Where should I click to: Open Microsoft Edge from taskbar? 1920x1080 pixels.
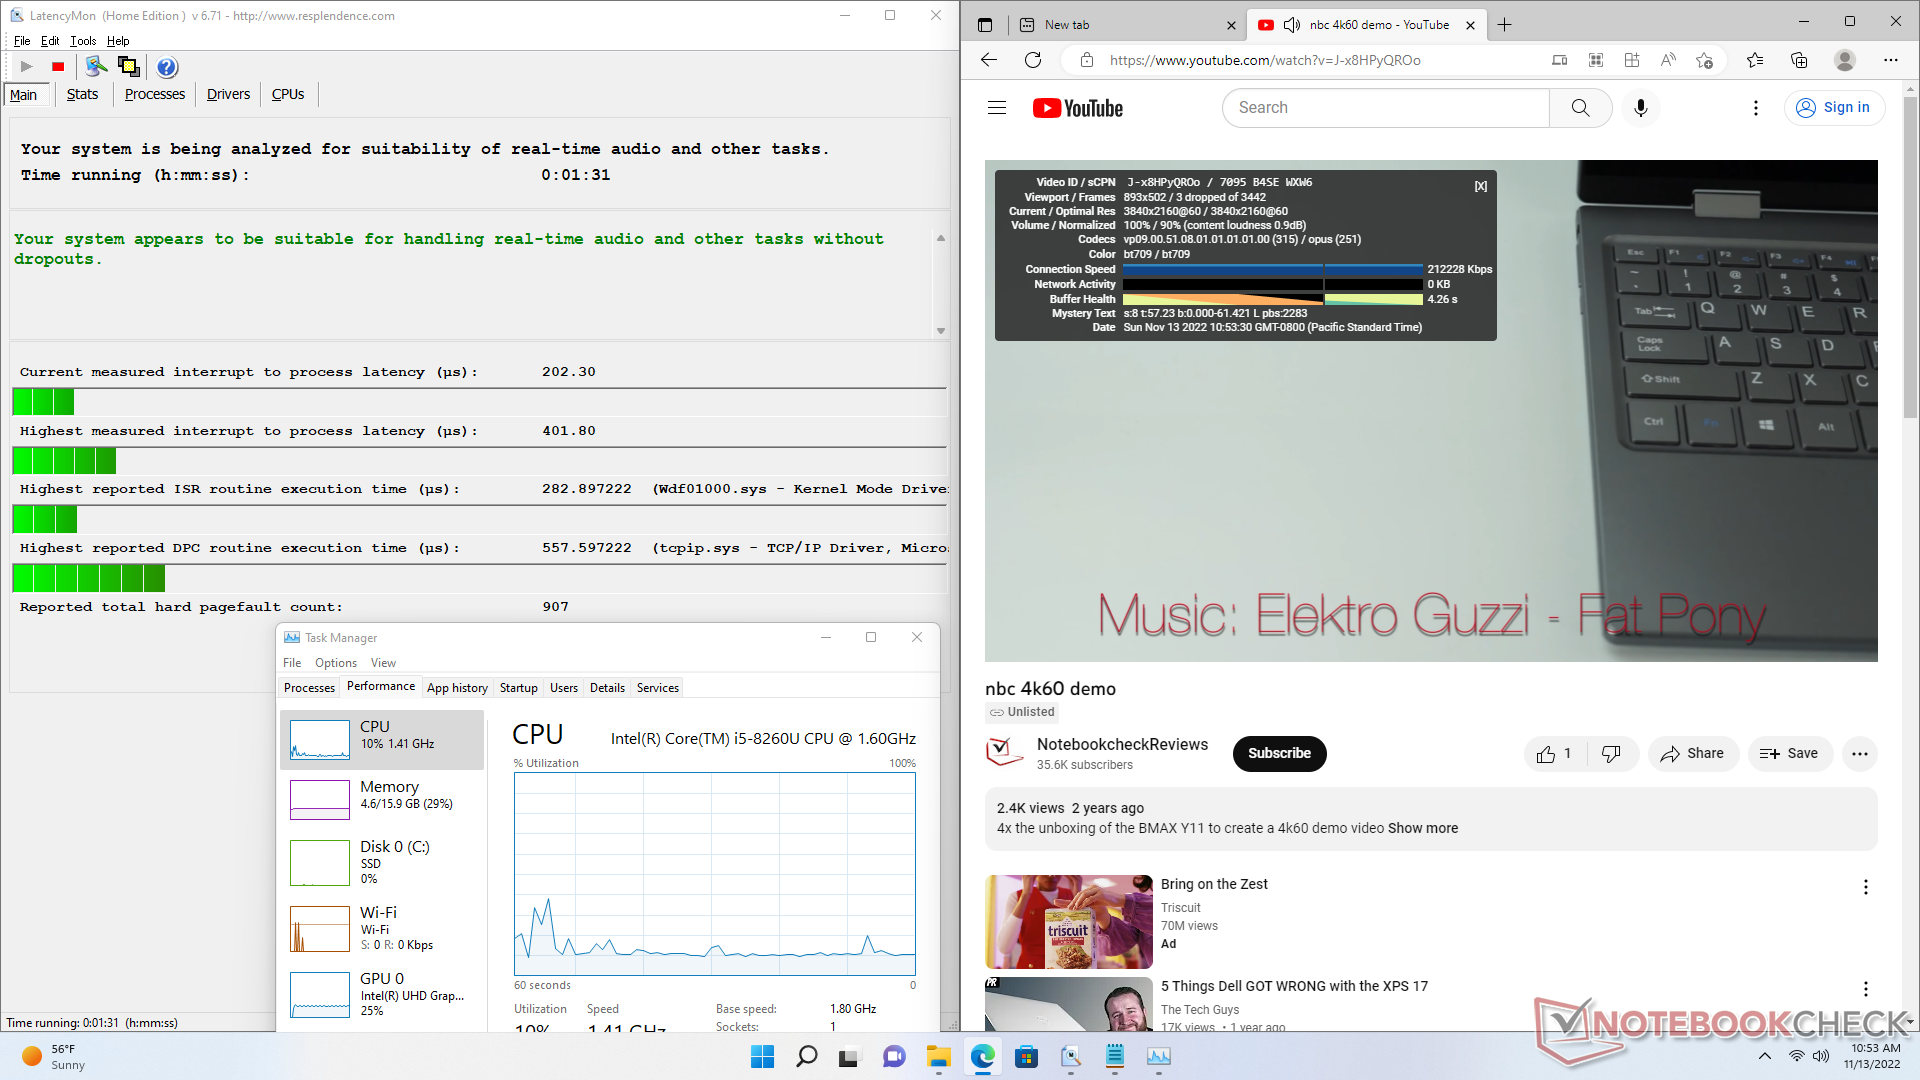click(983, 1056)
